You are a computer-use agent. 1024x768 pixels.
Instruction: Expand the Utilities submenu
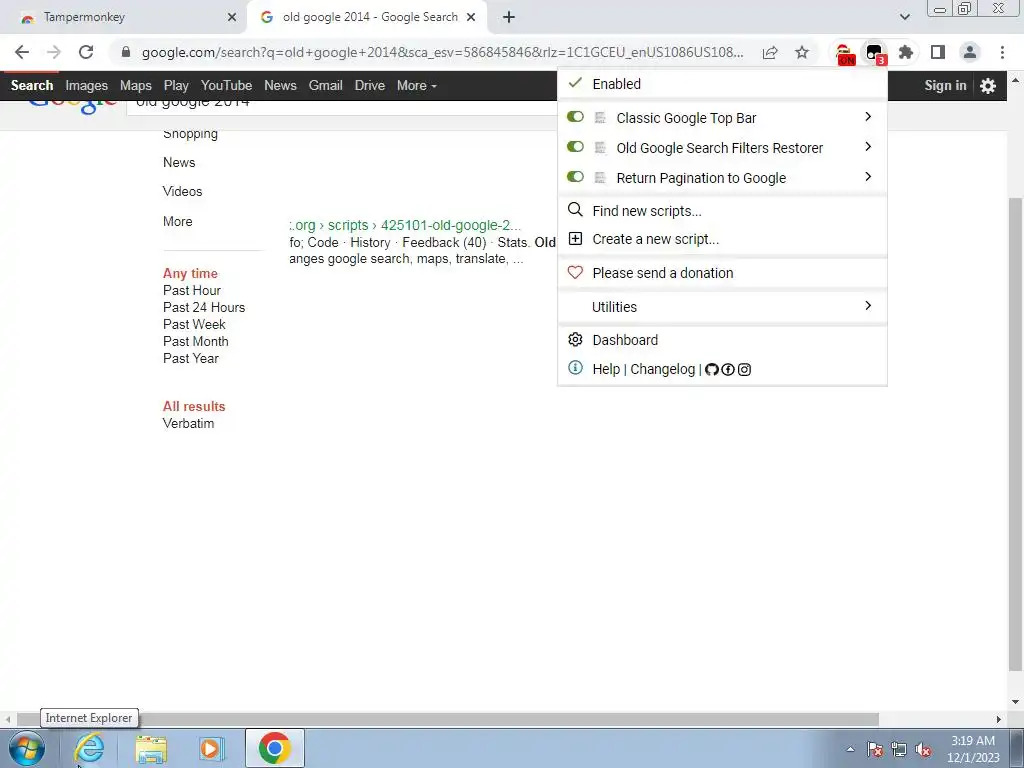point(722,307)
